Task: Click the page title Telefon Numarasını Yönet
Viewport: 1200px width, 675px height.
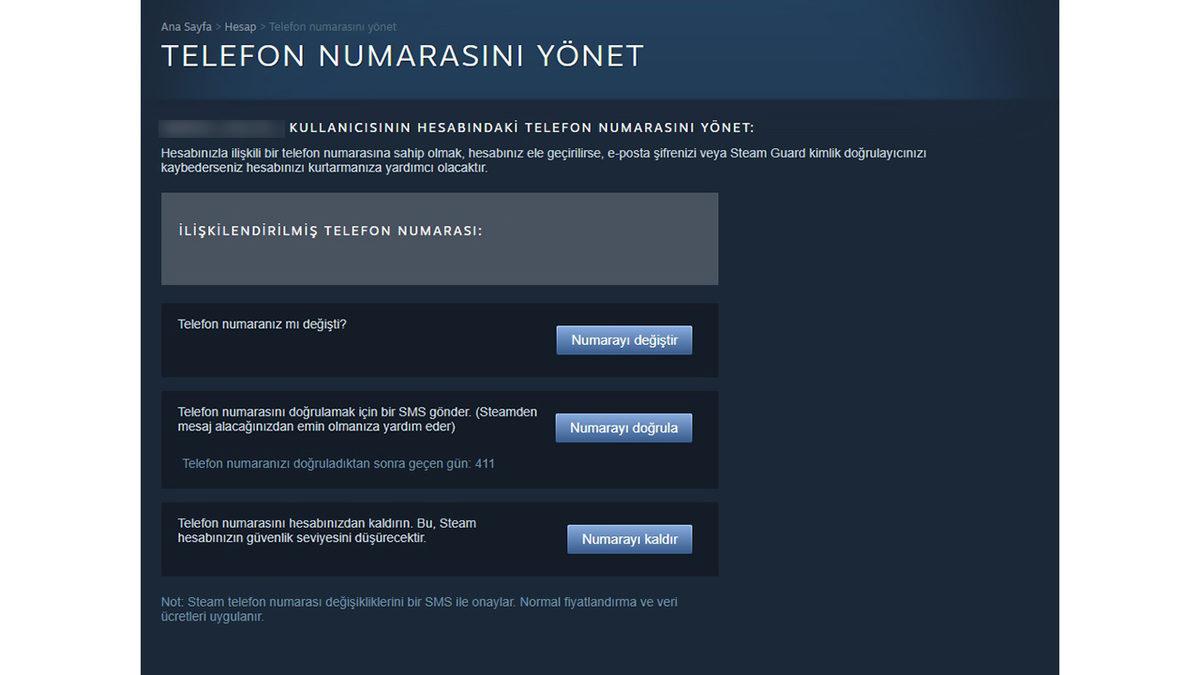Action: pos(402,56)
